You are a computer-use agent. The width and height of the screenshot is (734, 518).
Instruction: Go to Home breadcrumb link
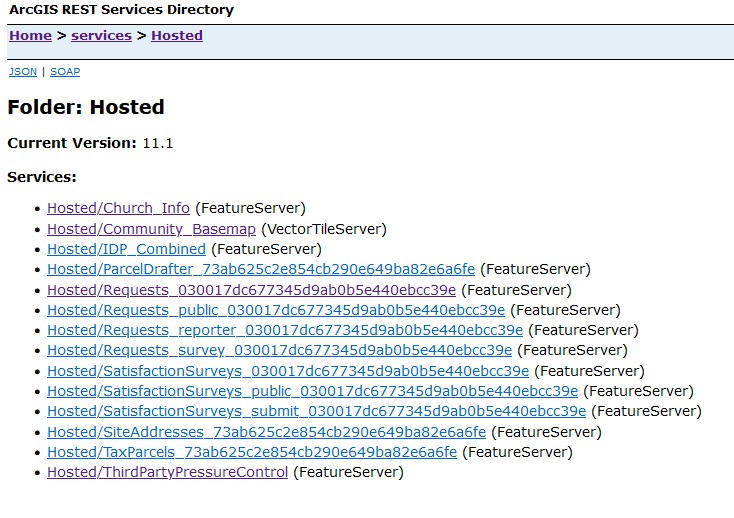click(x=30, y=36)
